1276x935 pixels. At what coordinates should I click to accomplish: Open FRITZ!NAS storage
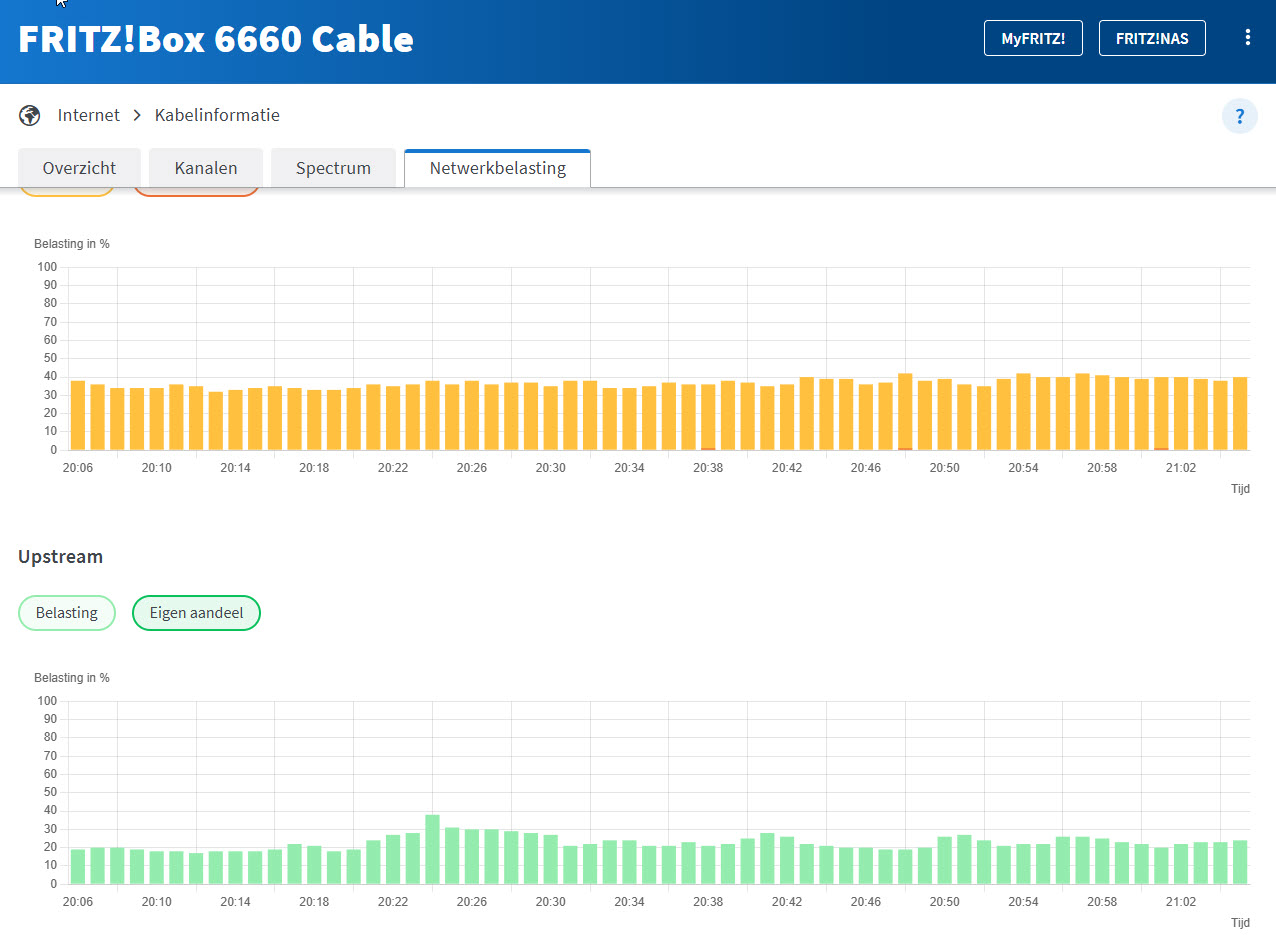pyautogui.click(x=1152, y=38)
